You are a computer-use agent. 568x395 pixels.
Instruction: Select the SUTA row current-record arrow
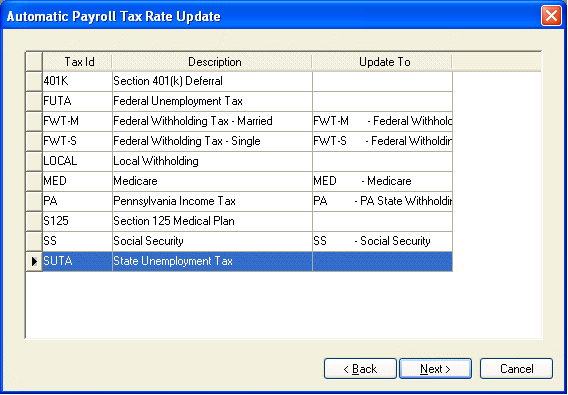pyautogui.click(x=34, y=261)
